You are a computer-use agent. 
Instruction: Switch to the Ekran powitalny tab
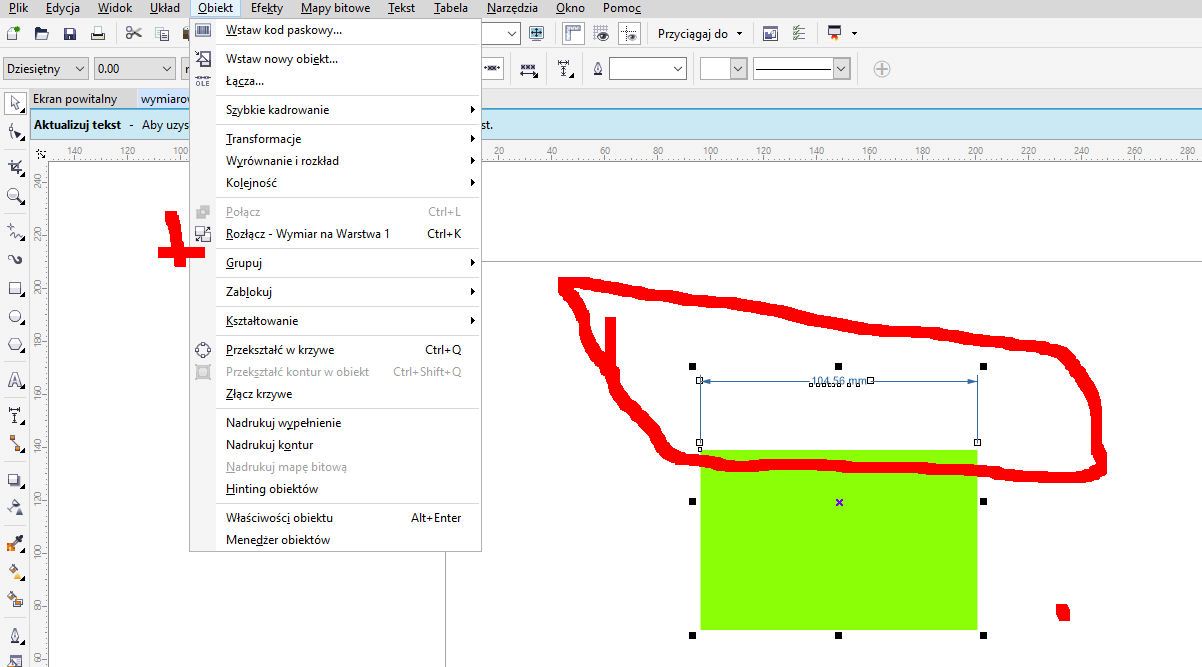click(x=75, y=99)
